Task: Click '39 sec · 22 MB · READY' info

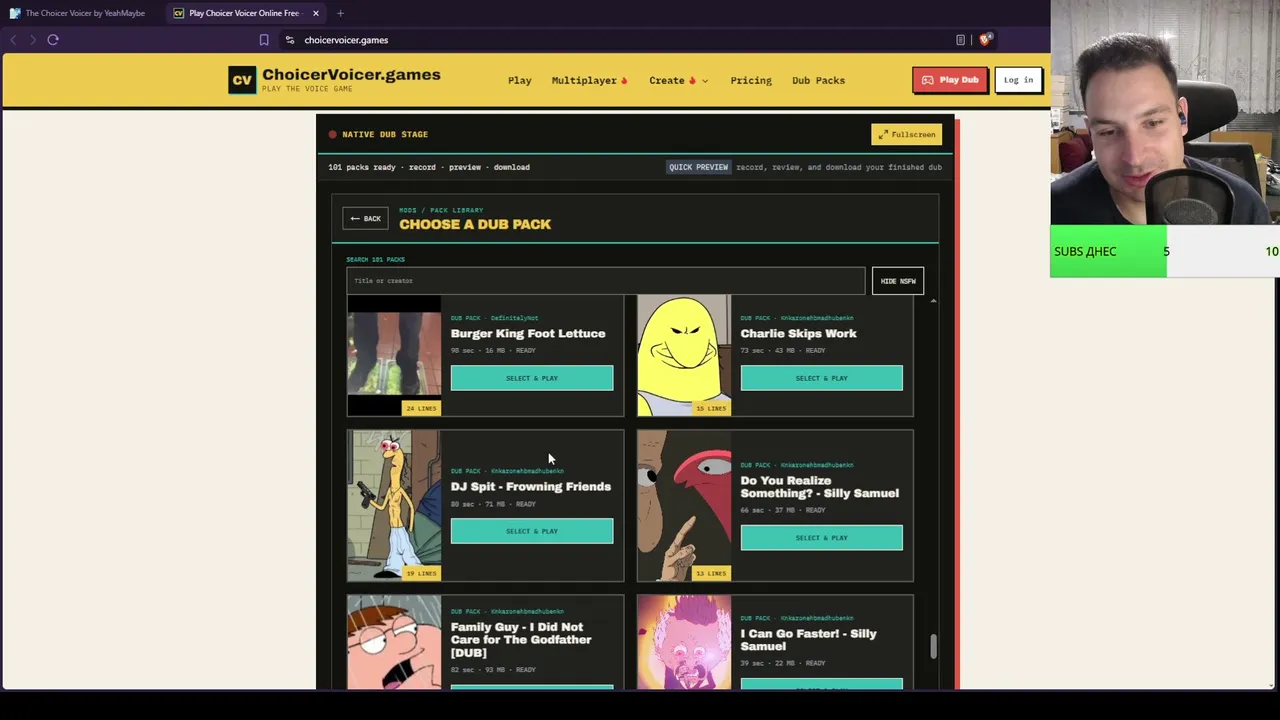Action: click(783, 663)
